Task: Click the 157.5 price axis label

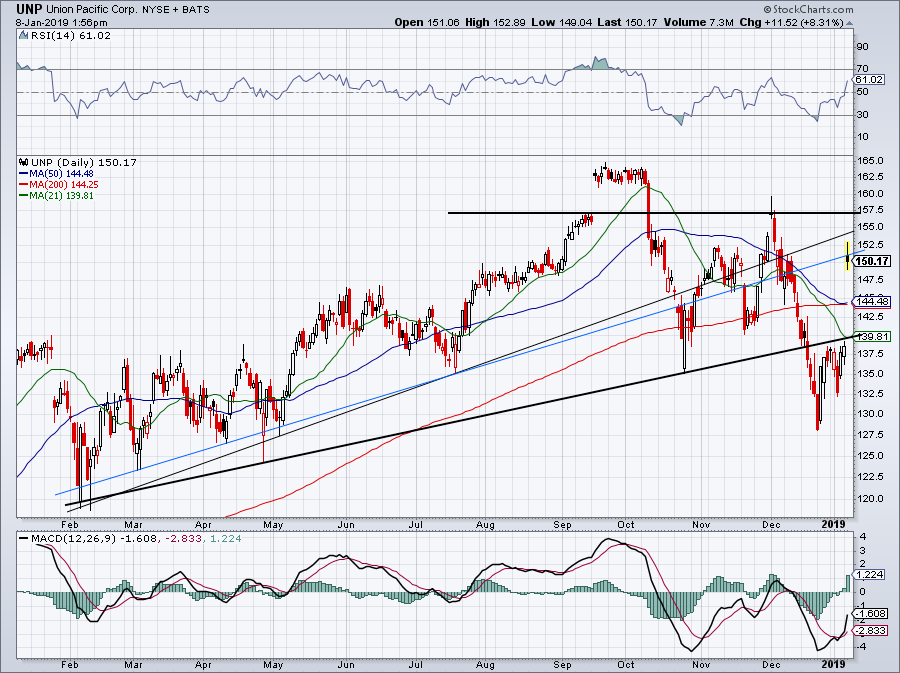Action: [x=870, y=211]
